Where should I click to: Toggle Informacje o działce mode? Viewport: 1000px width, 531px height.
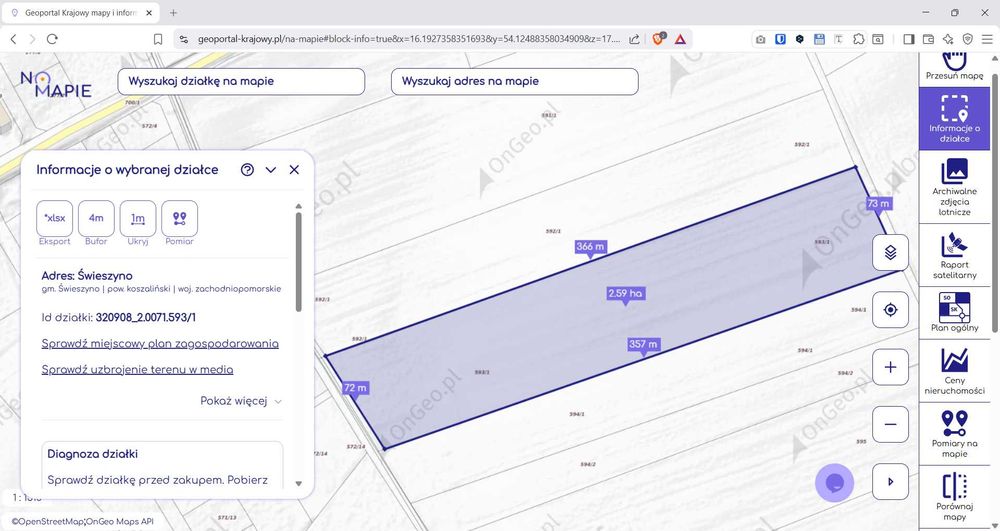[954, 119]
